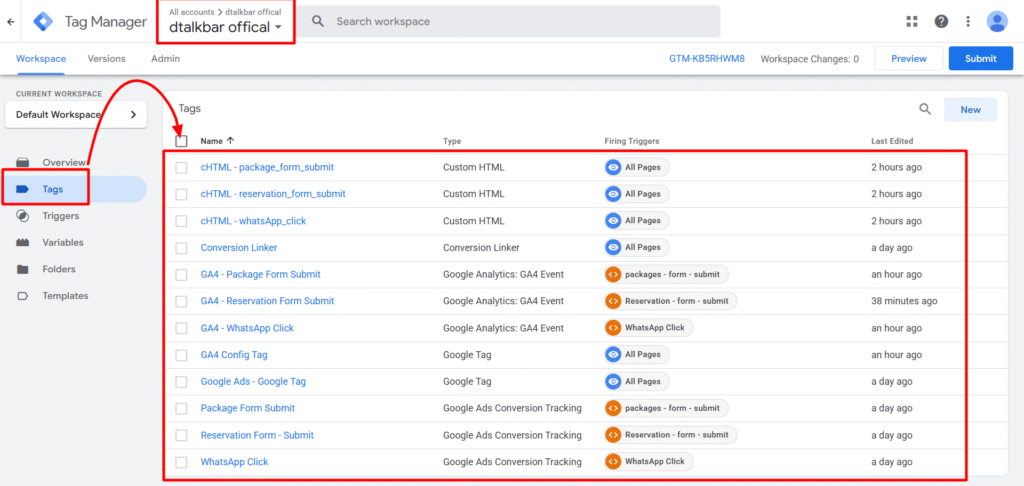
Task: Switch to the Versions tab
Action: pos(106,59)
